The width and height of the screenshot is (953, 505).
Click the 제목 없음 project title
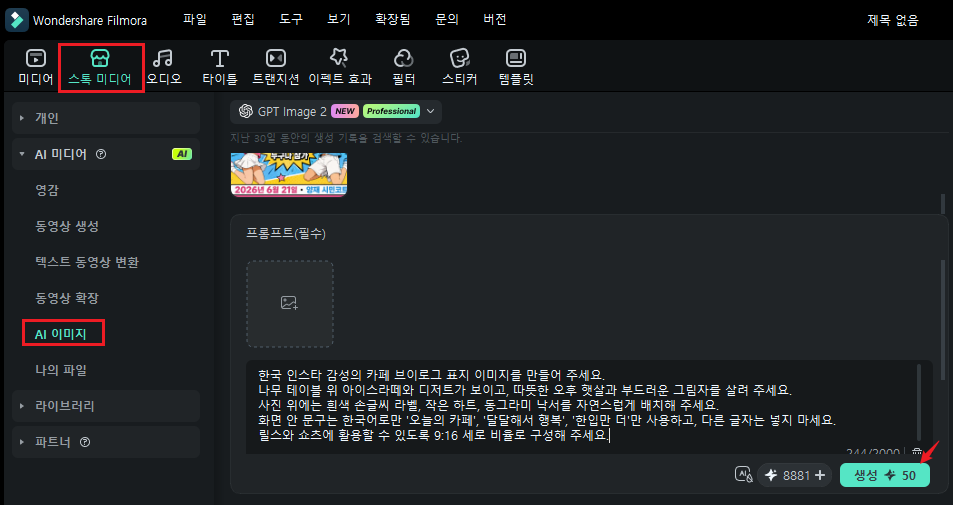pyautogui.click(x=892, y=20)
